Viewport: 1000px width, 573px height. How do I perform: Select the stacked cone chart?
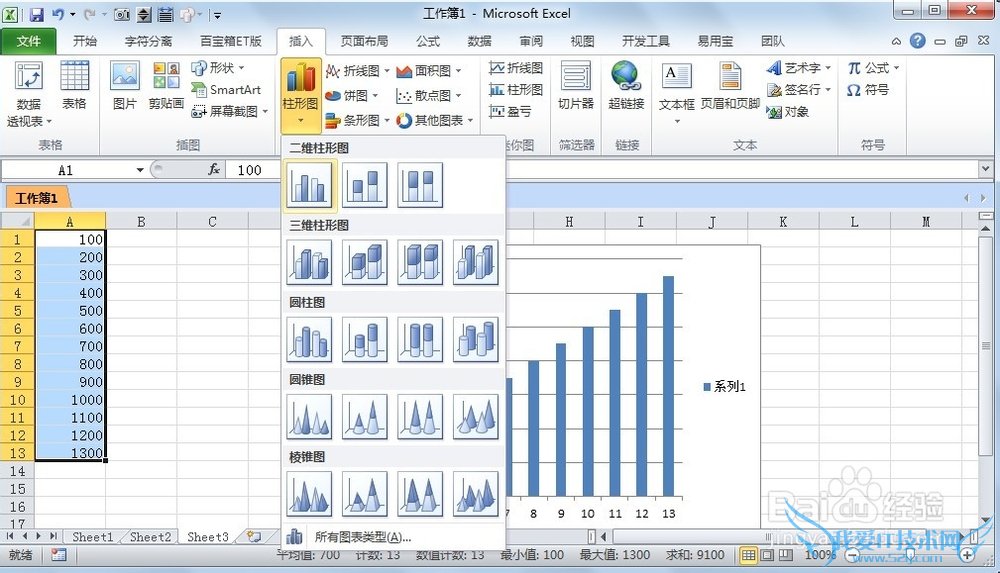pos(364,417)
